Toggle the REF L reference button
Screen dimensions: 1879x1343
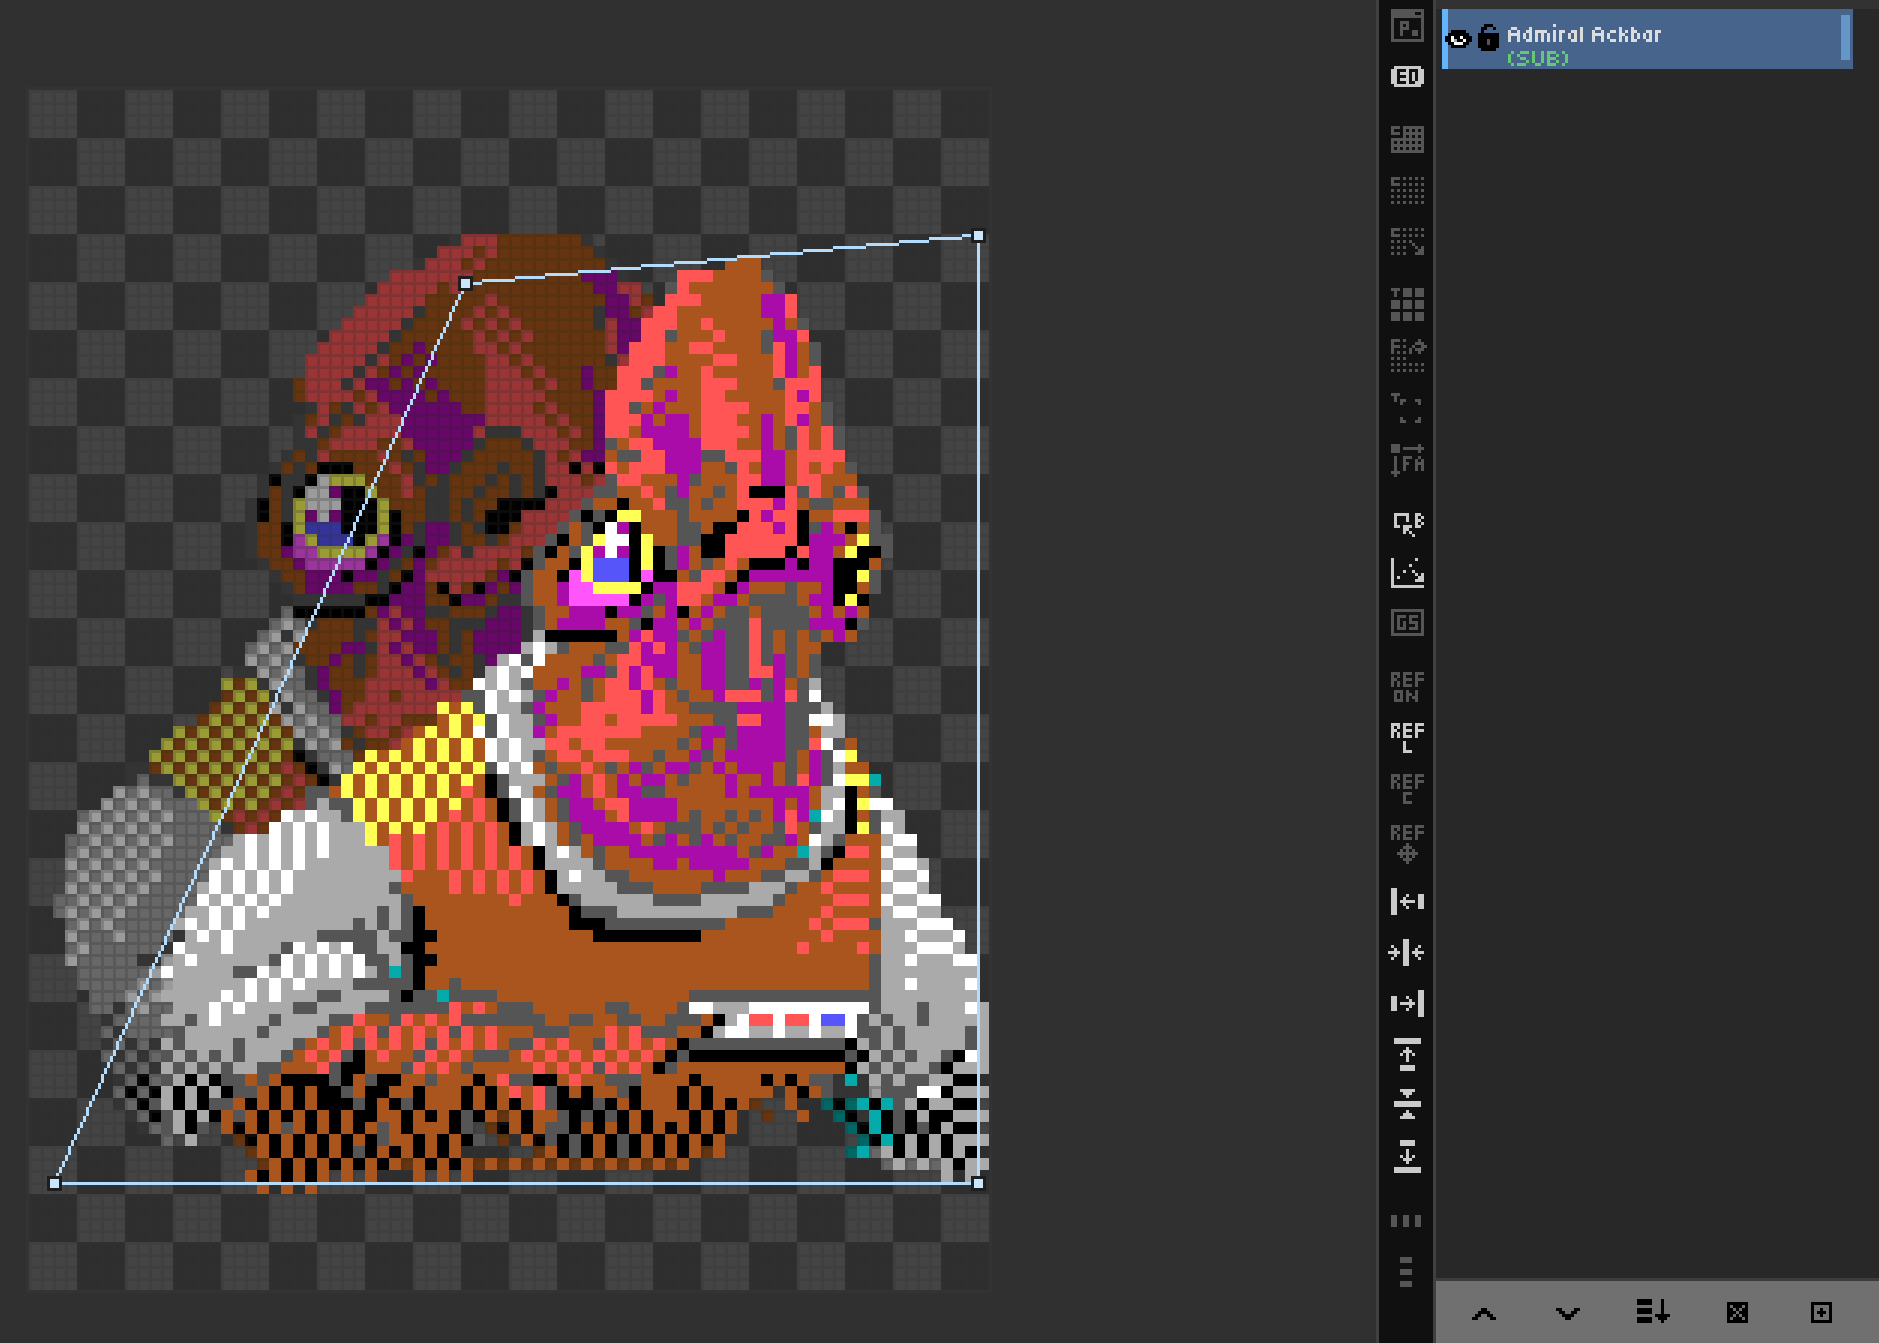[1407, 737]
